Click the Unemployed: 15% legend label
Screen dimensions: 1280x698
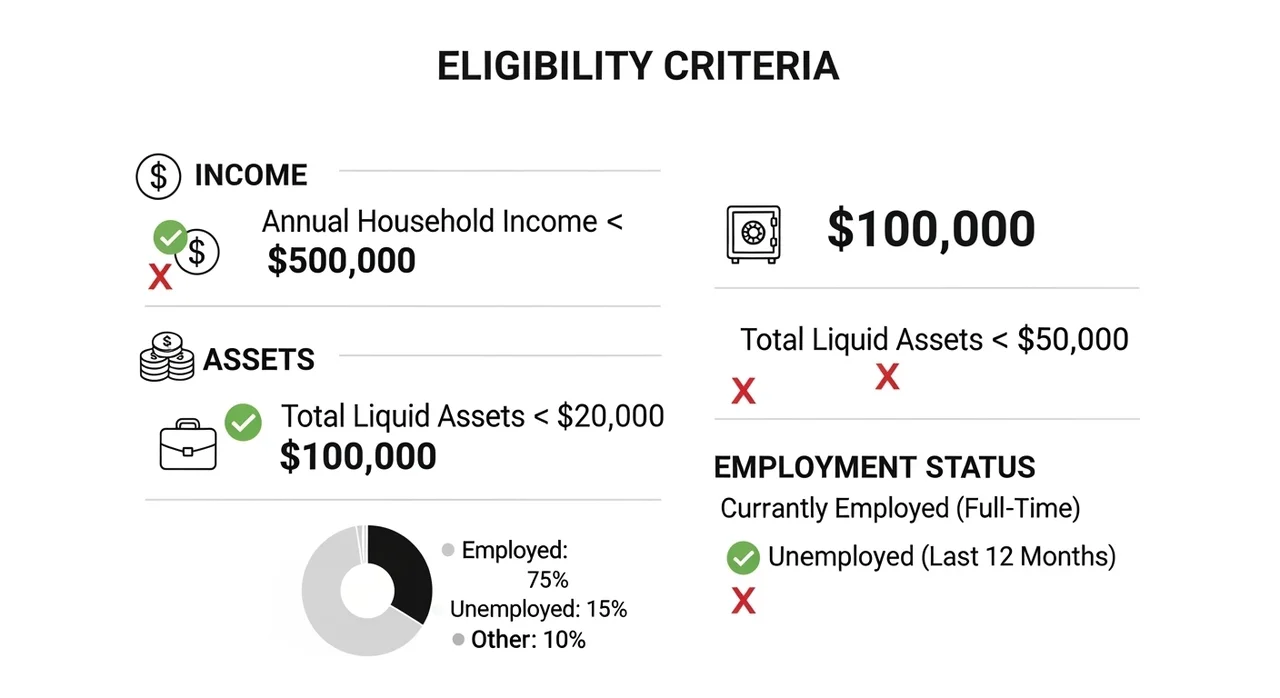[x=538, y=609]
